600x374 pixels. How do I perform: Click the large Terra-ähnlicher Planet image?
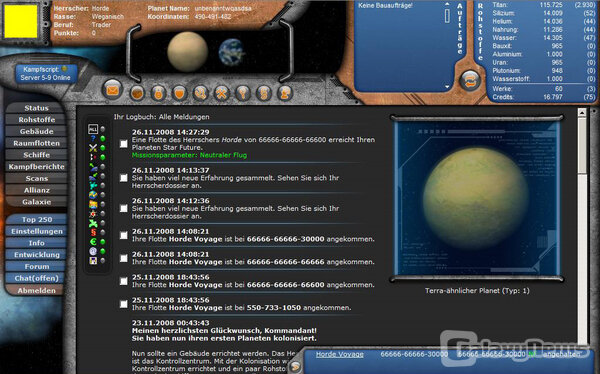(477, 198)
